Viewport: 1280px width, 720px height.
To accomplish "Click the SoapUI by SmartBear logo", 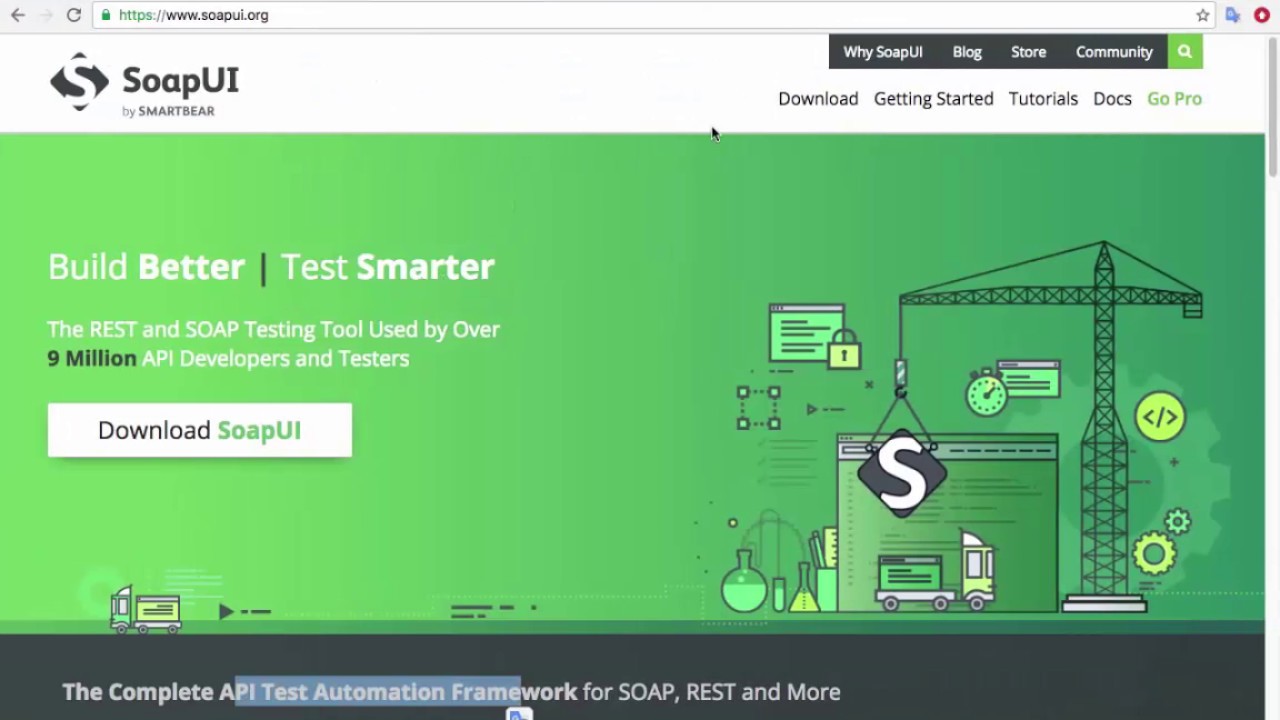I will pyautogui.click(x=145, y=85).
